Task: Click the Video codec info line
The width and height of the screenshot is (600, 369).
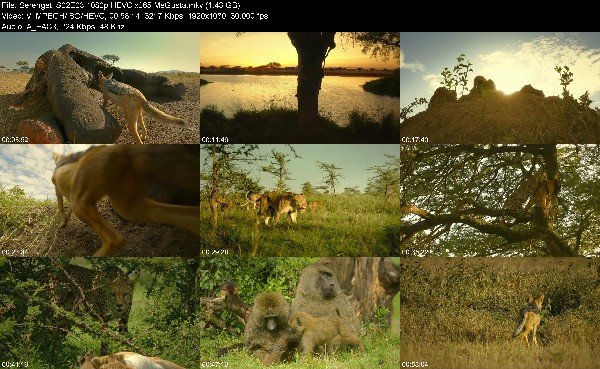Action: pyautogui.click(x=135, y=16)
